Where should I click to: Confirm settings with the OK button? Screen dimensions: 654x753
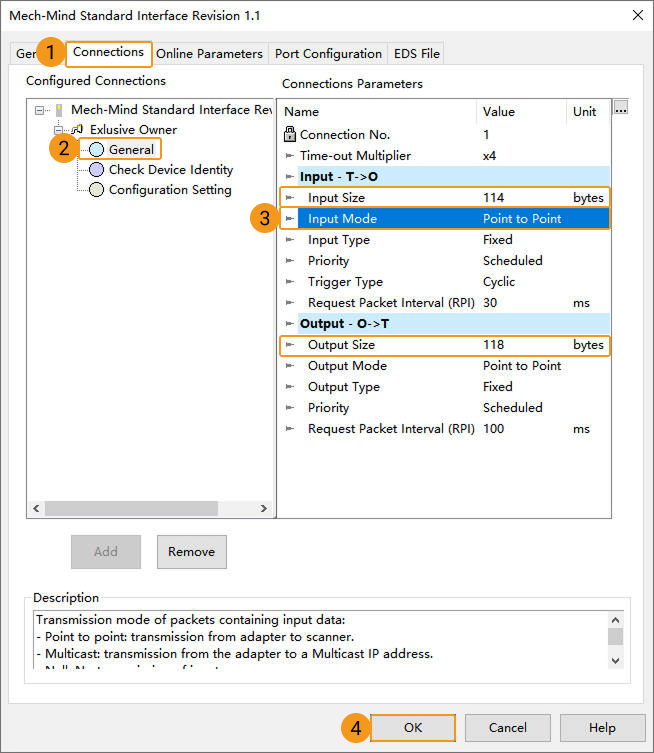point(413,728)
